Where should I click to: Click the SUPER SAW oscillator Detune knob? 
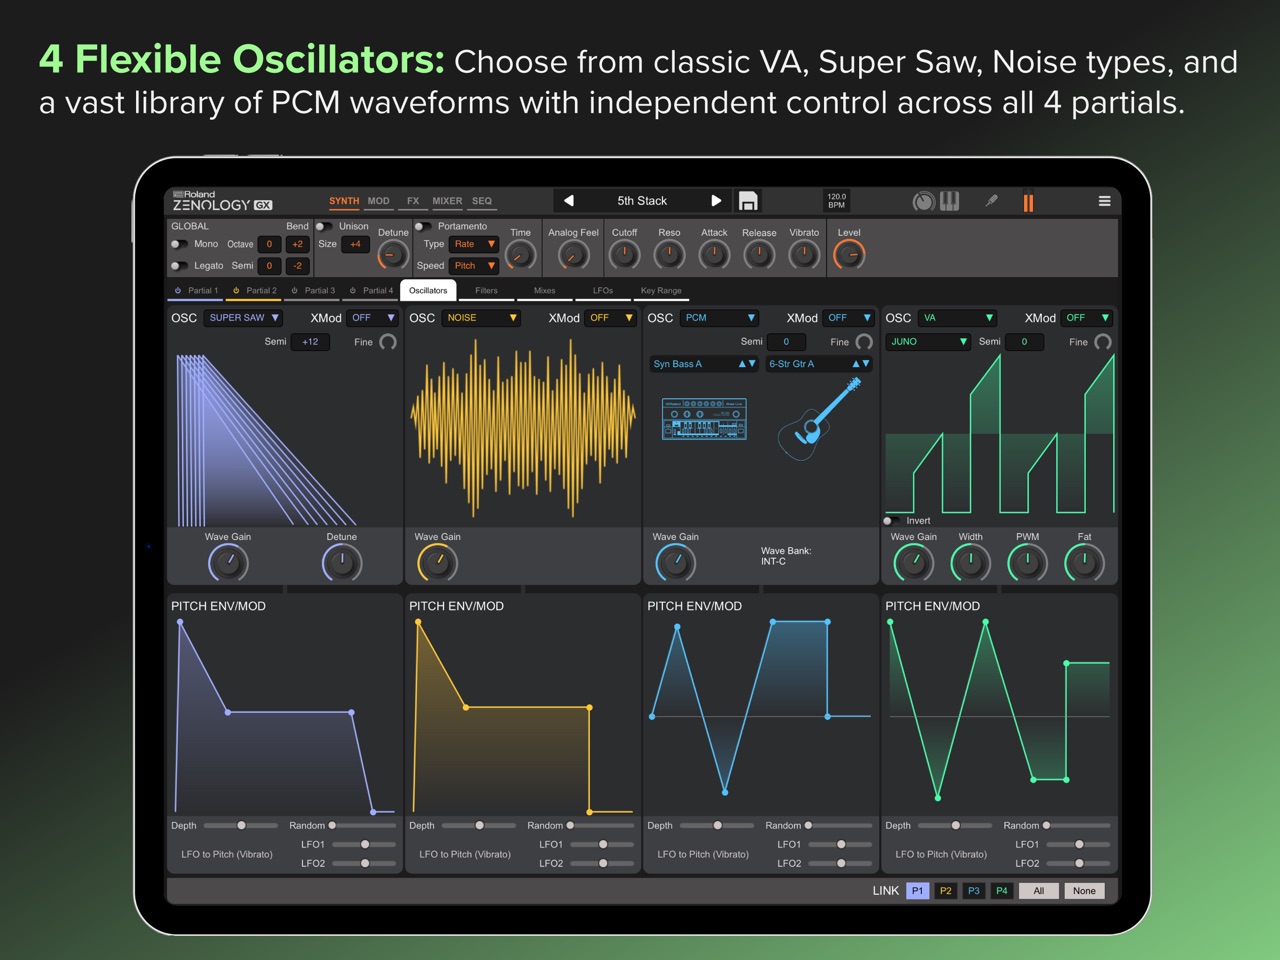[x=341, y=563]
